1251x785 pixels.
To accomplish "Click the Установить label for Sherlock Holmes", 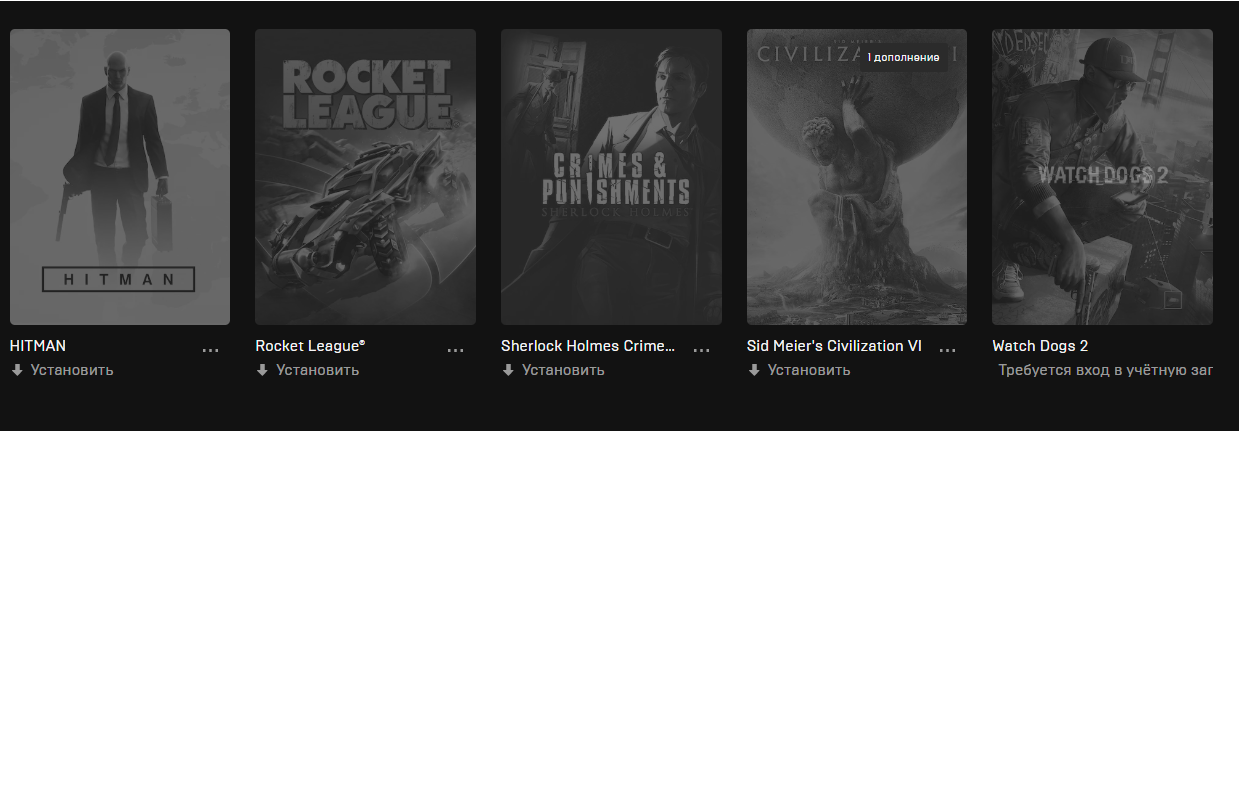I will [563, 370].
